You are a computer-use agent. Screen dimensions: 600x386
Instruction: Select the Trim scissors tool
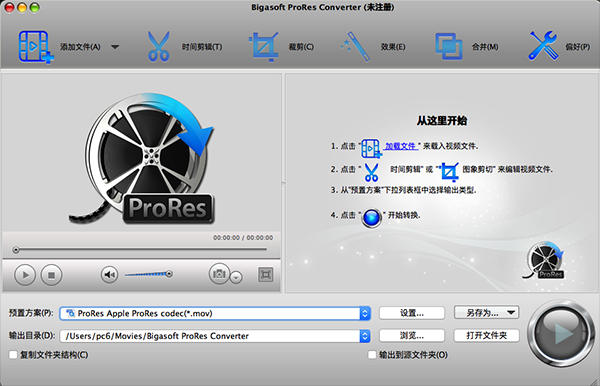point(158,47)
